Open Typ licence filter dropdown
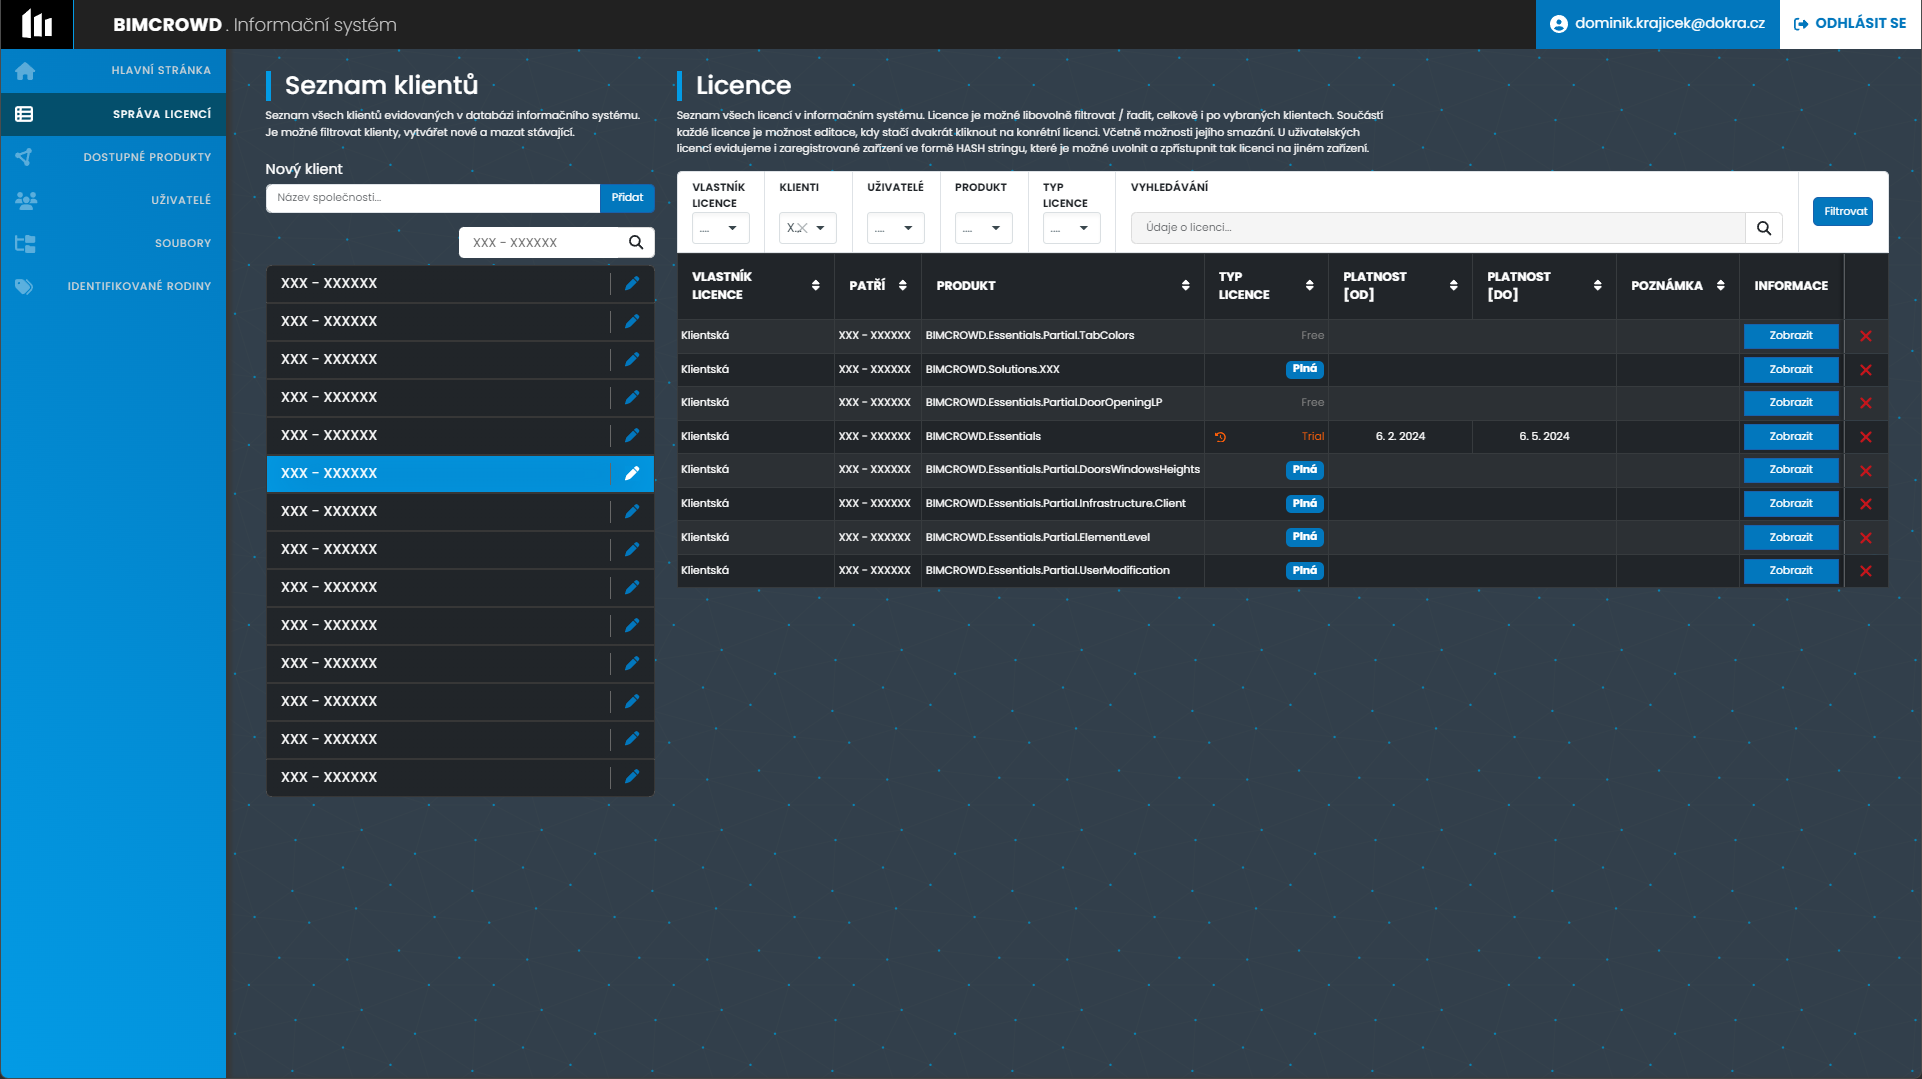The image size is (1922, 1079). [1072, 228]
